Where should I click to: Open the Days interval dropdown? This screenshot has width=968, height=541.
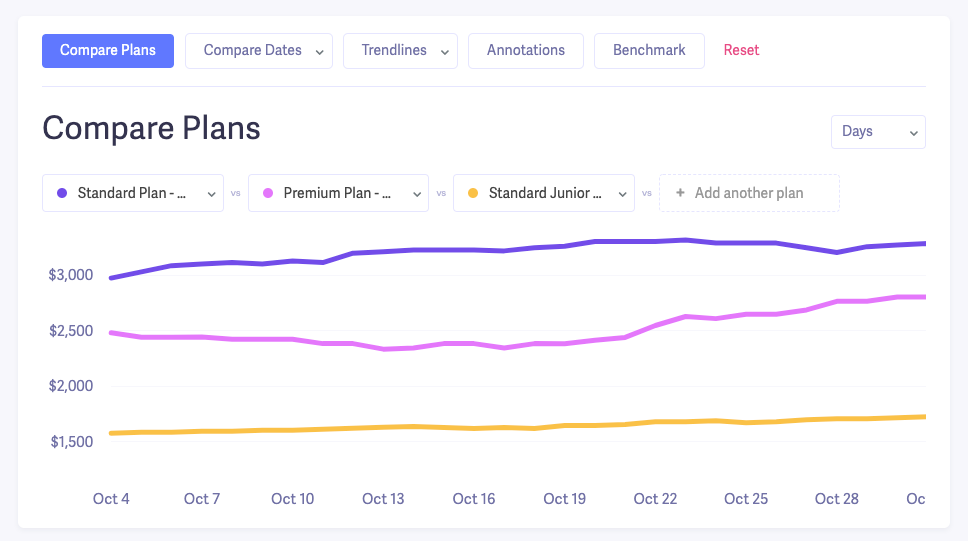877,132
